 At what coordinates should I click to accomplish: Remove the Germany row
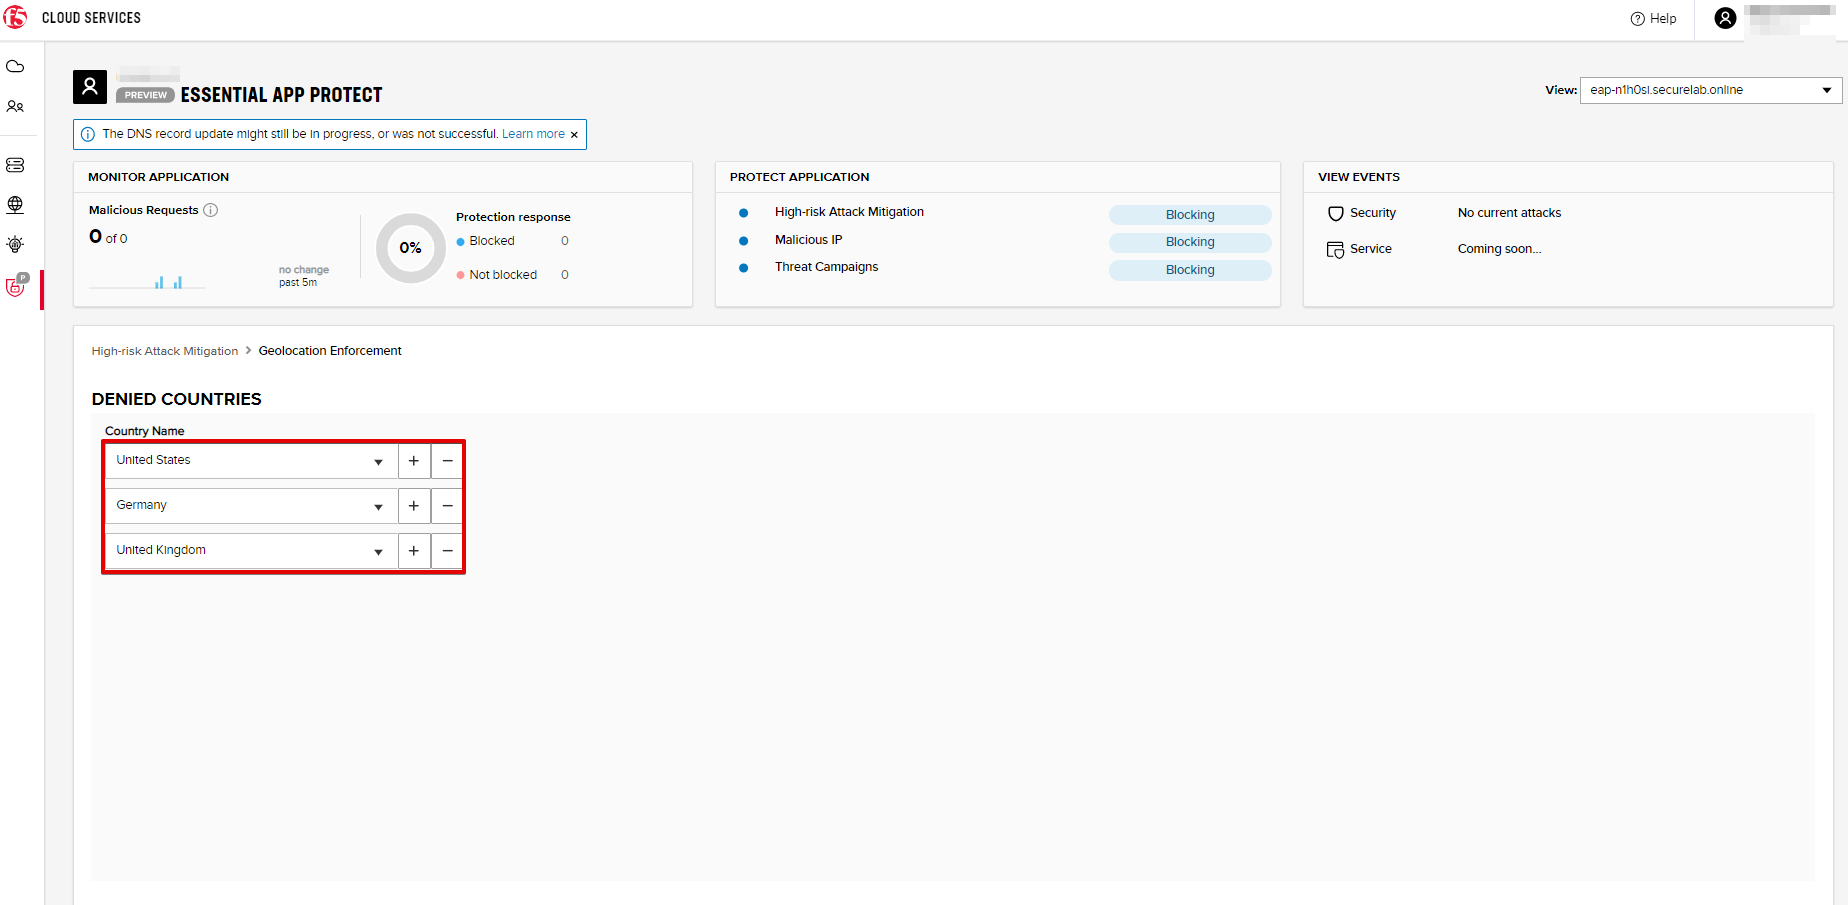pyautogui.click(x=447, y=506)
